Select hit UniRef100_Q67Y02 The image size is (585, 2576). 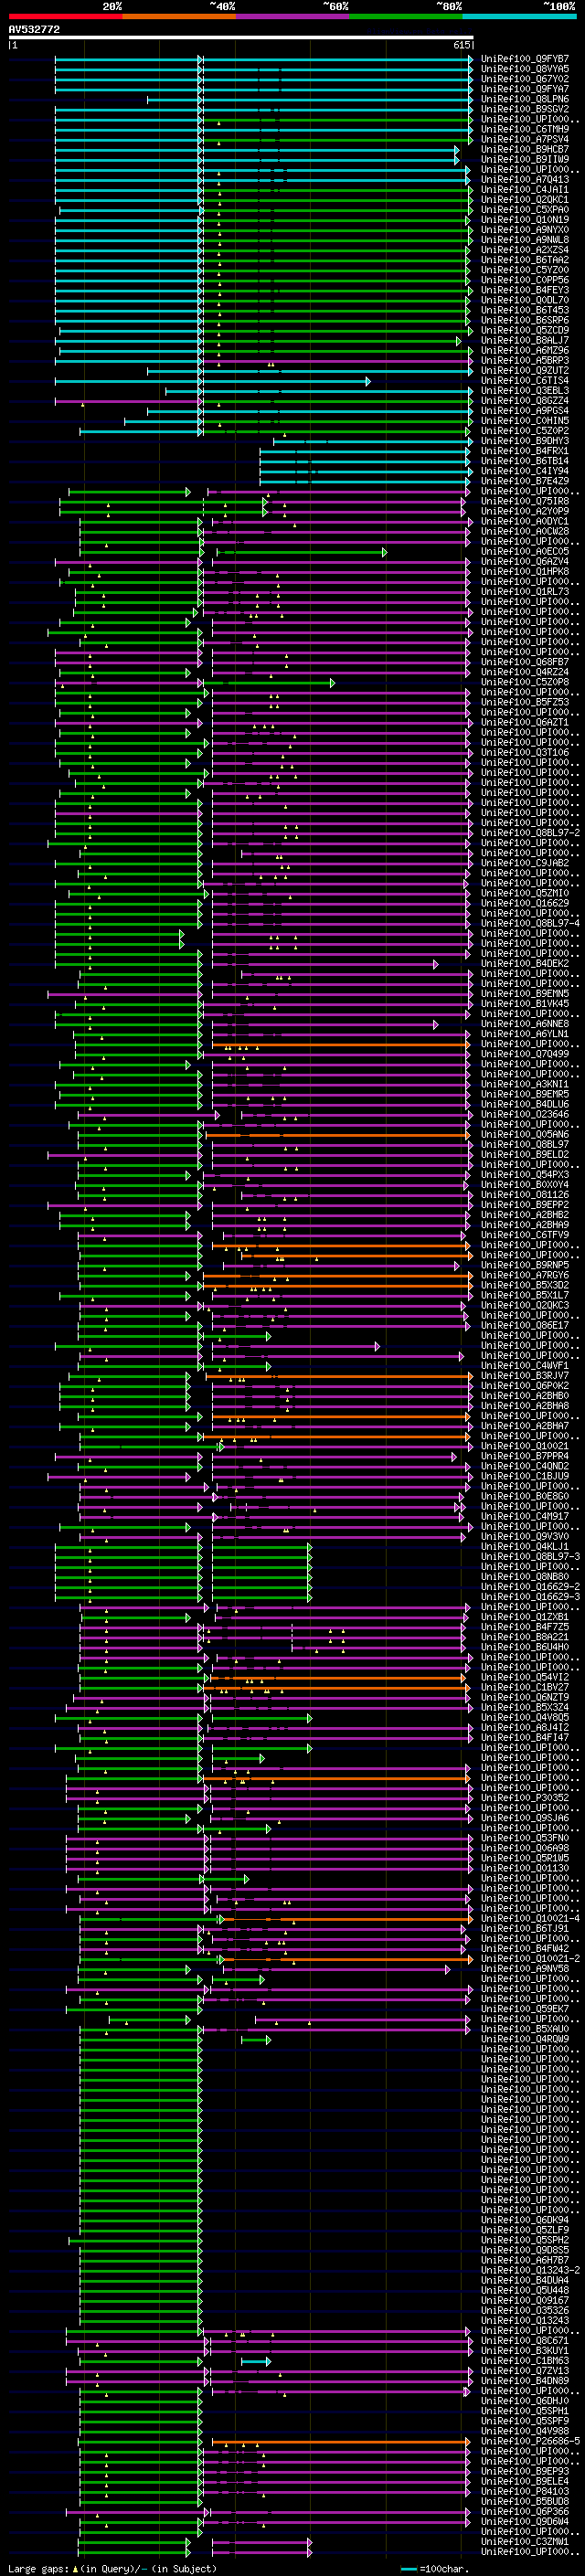pos(525,80)
